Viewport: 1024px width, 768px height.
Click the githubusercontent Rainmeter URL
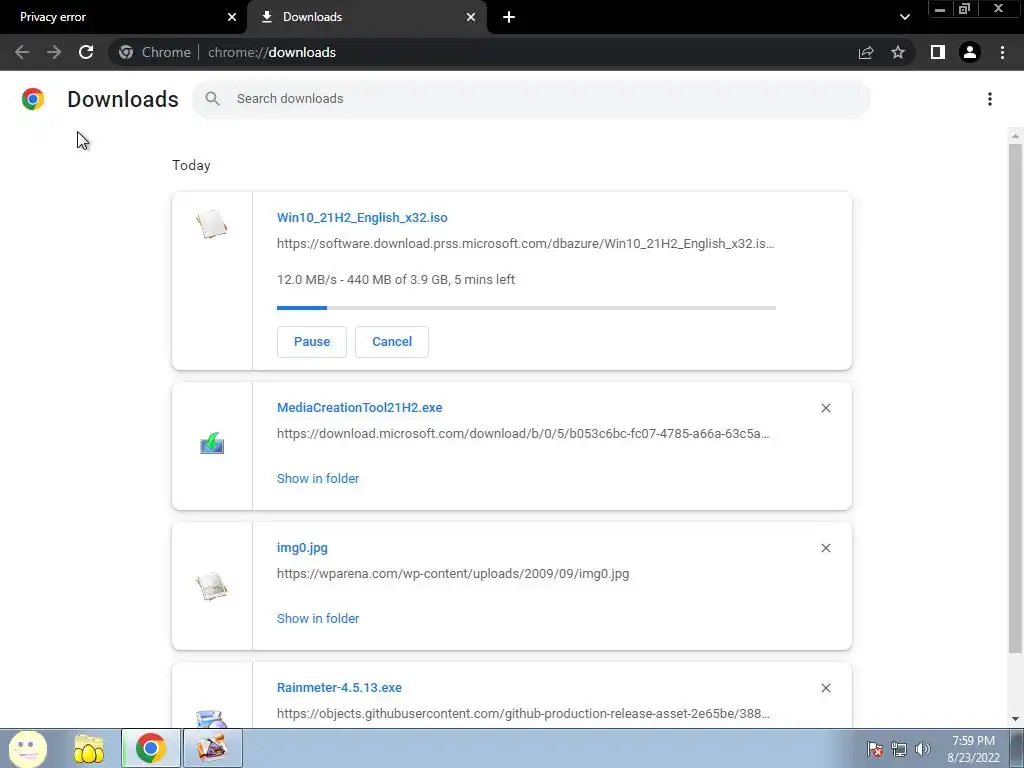(522, 714)
